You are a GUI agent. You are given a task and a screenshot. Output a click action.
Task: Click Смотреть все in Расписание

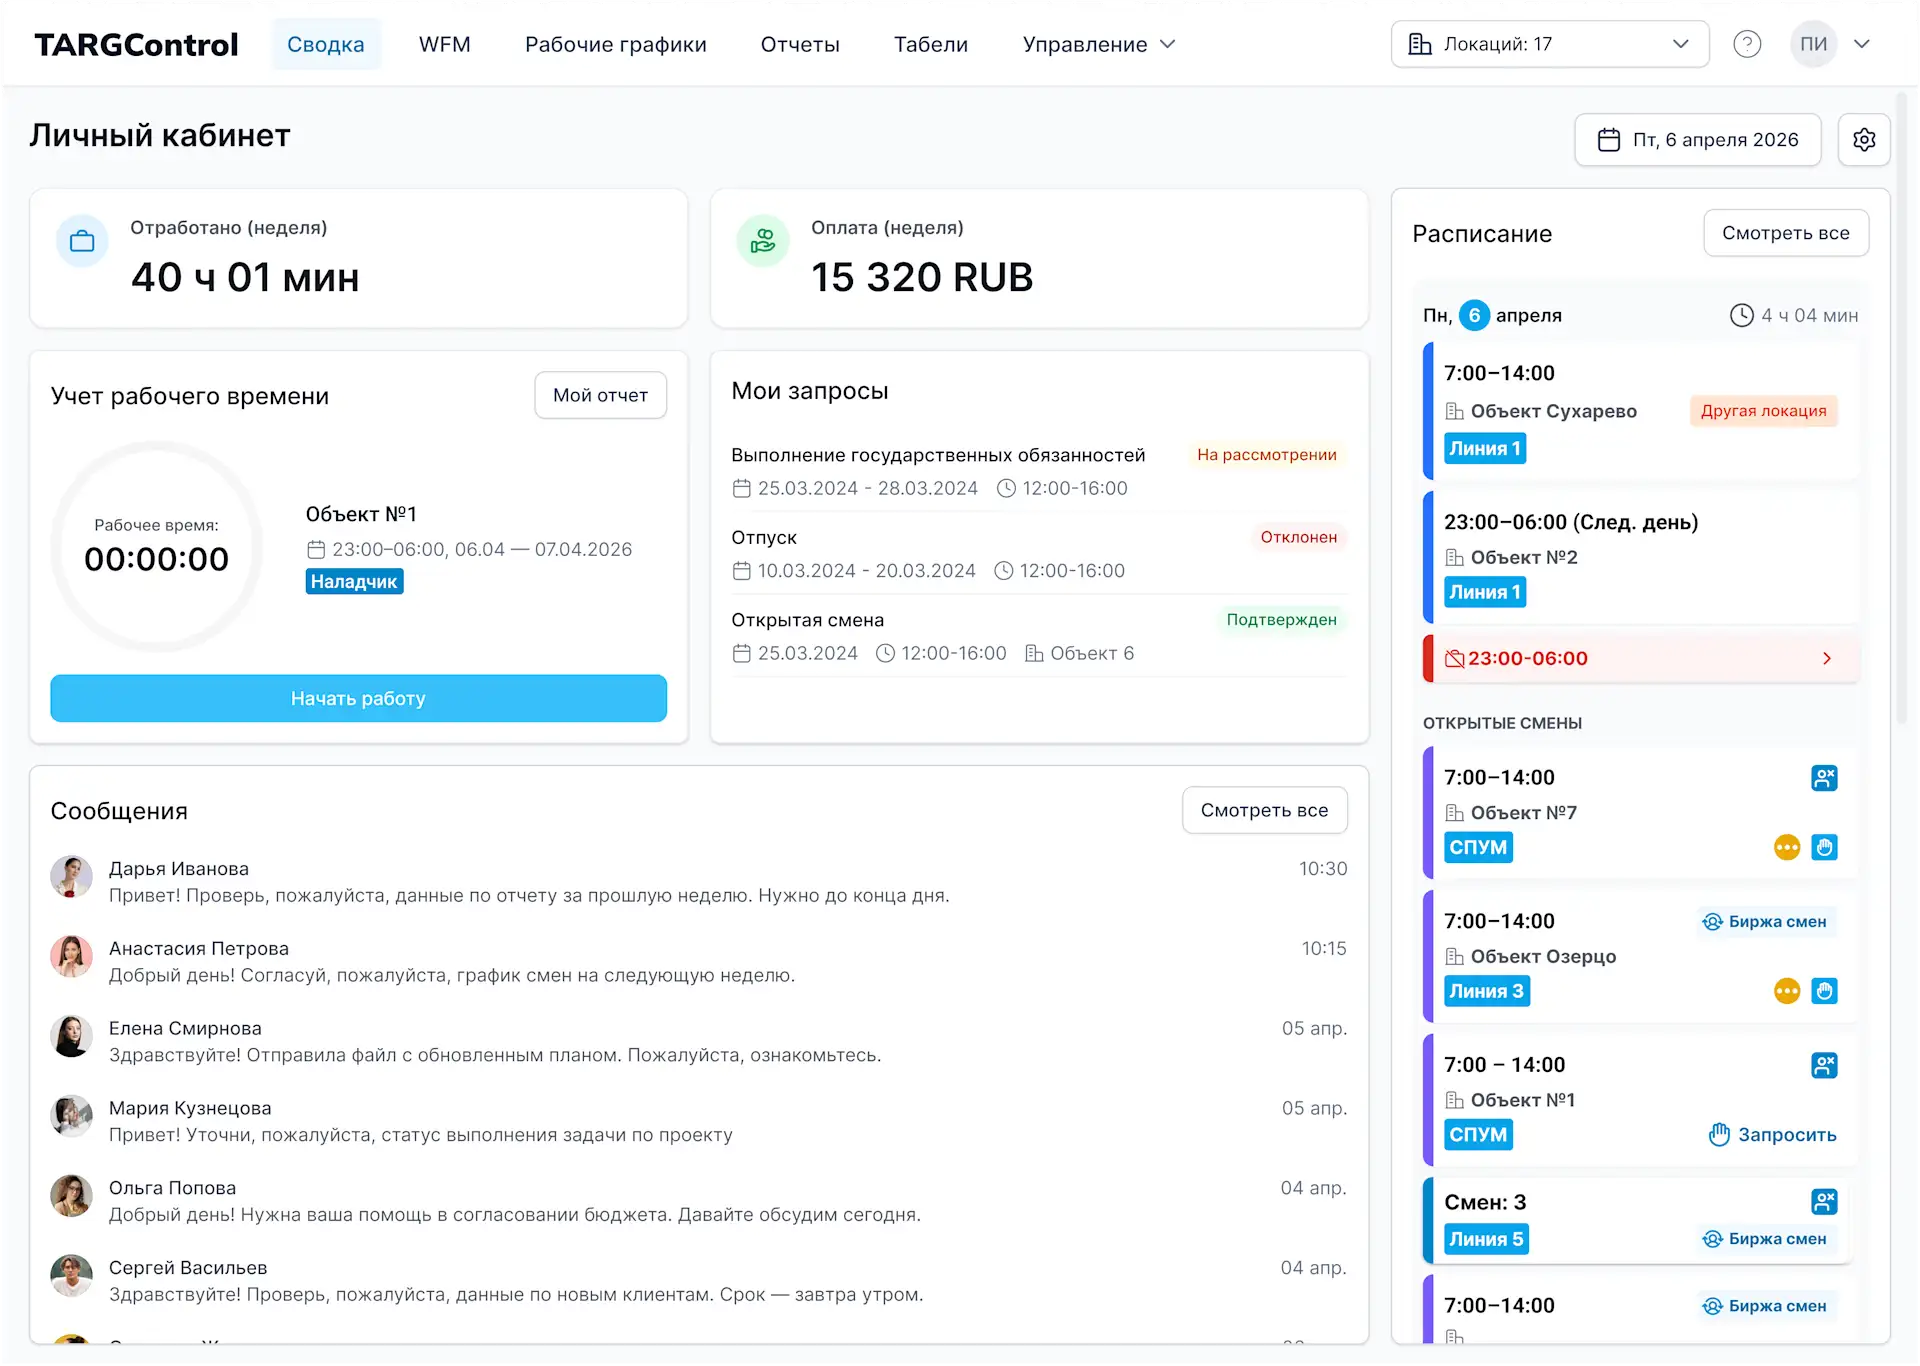(x=1786, y=233)
